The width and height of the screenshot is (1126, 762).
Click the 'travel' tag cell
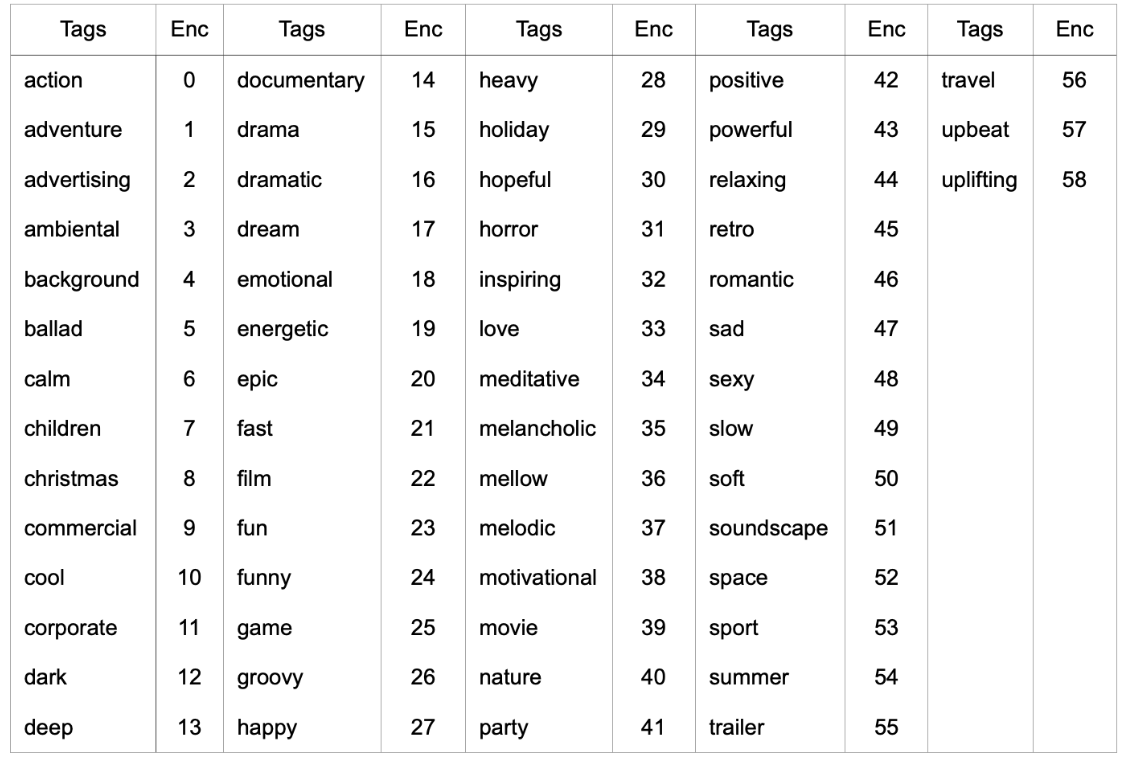968,80
